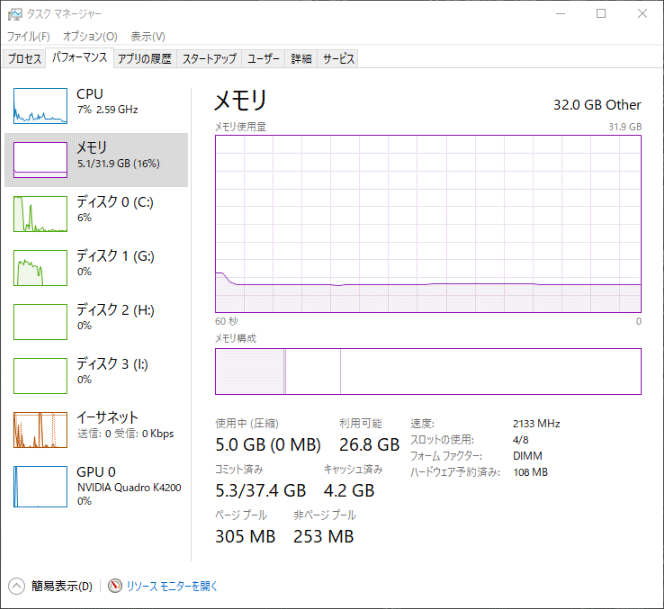The width and height of the screenshot is (664, 609).
Task: Click the 108 MB hardware reserved value
Action: (531, 472)
